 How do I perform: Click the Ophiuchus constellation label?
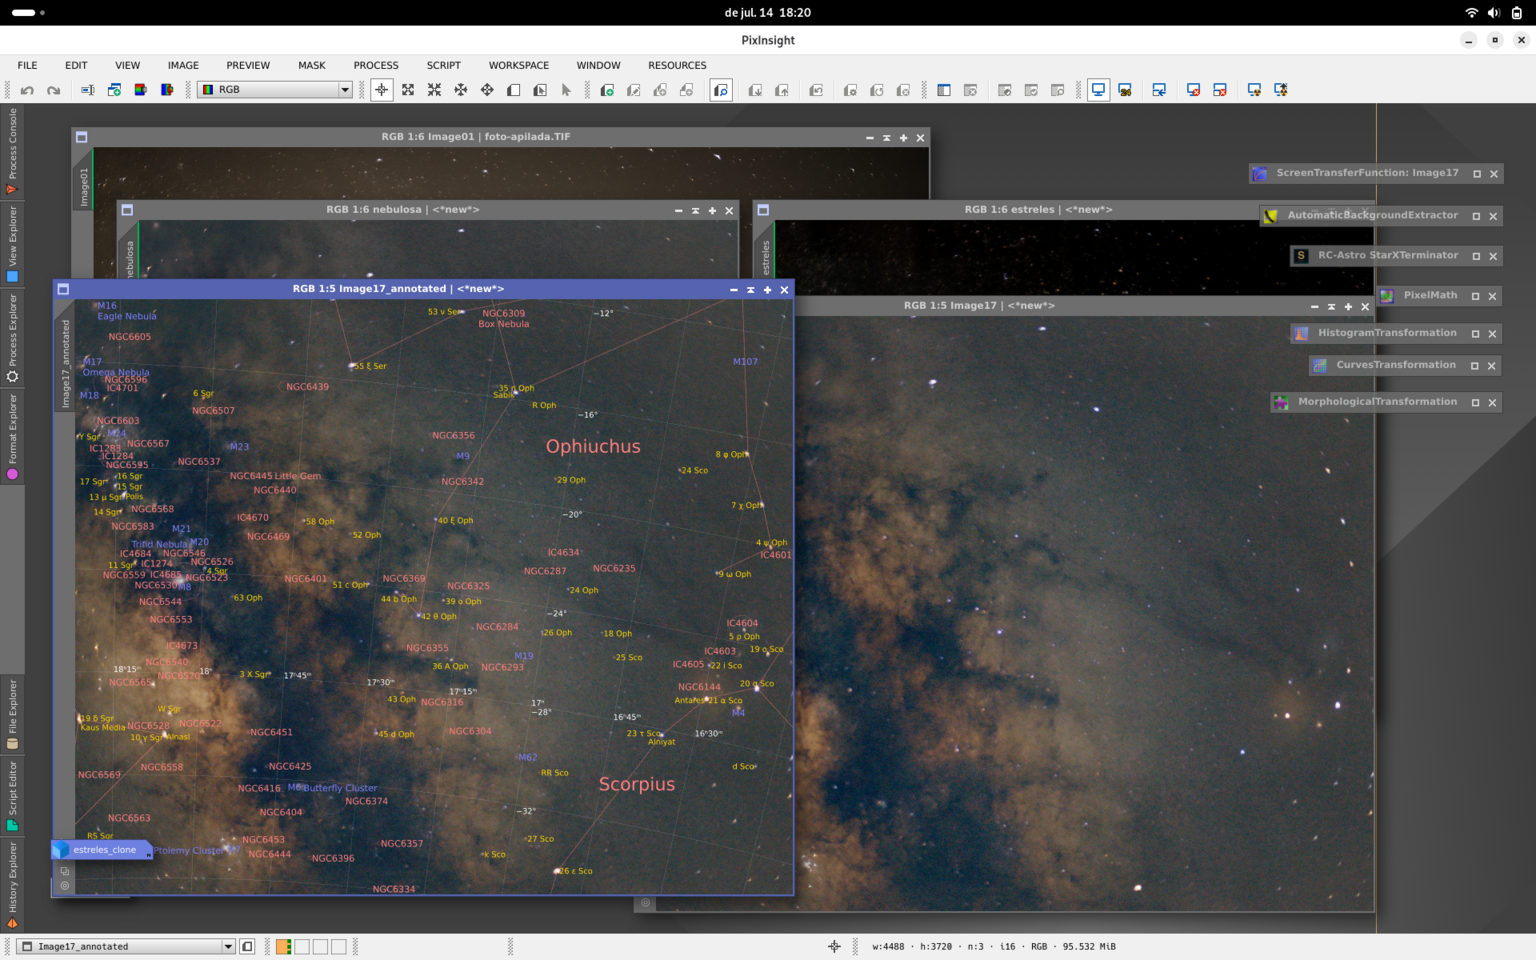tap(593, 447)
